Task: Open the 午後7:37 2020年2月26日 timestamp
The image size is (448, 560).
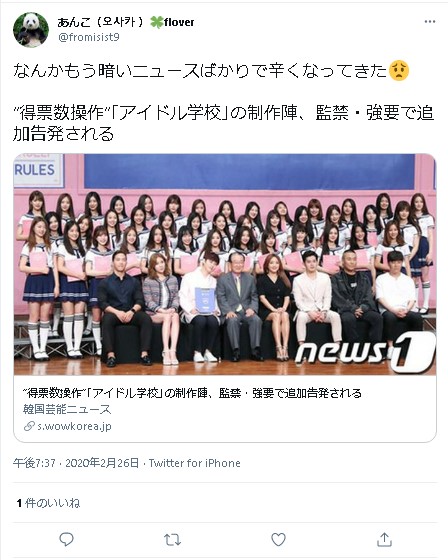Action: [76, 463]
